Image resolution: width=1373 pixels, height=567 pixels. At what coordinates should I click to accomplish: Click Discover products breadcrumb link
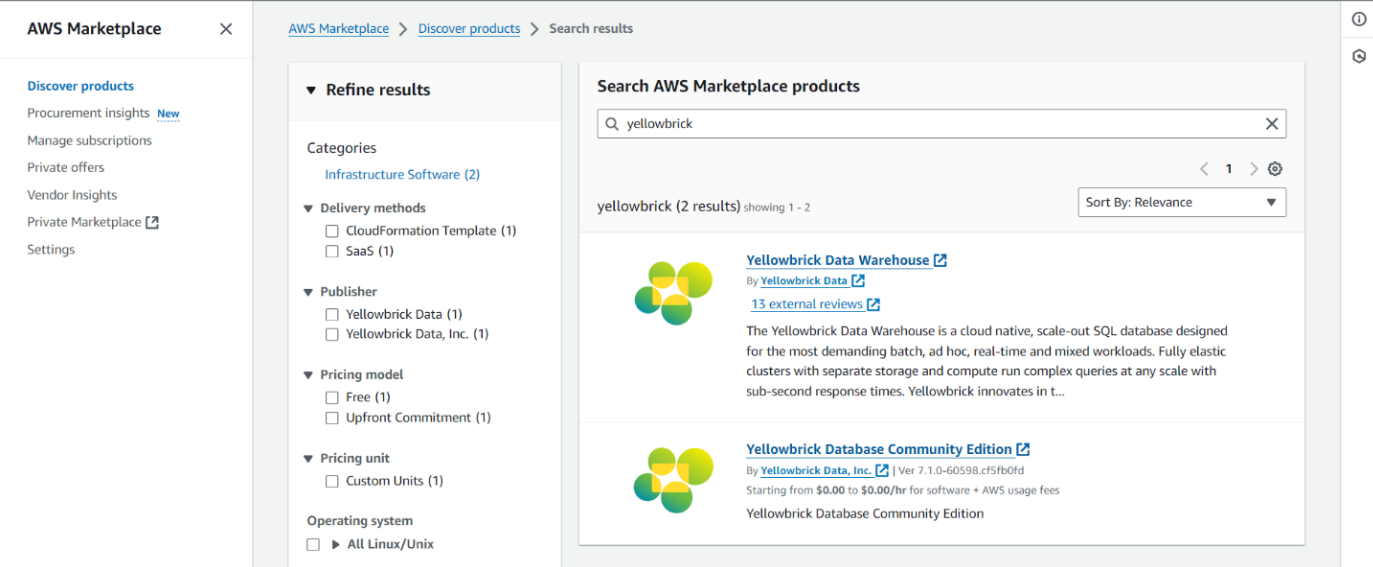point(469,29)
